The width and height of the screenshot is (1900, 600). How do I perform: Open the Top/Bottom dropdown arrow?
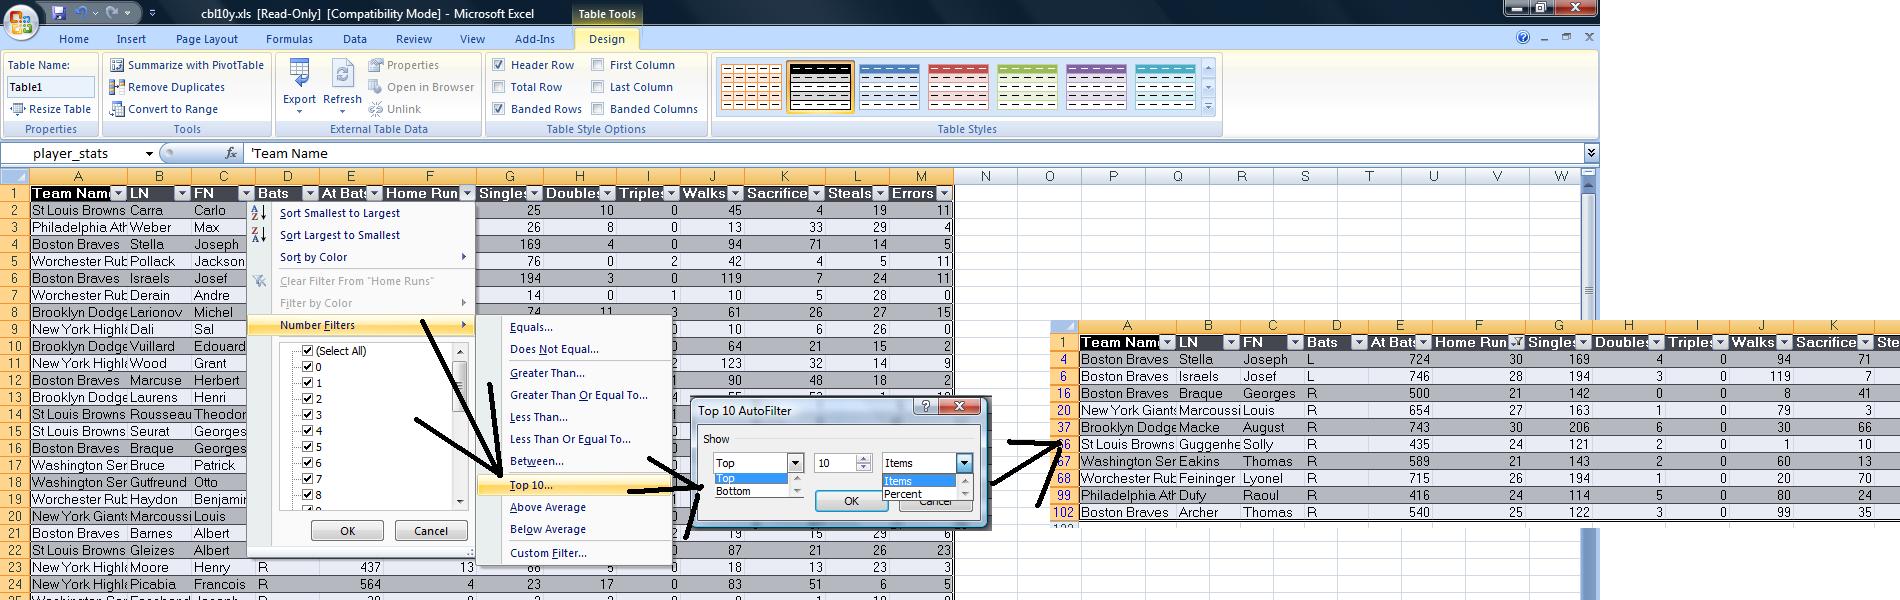pyautogui.click(x=795, y=463)
